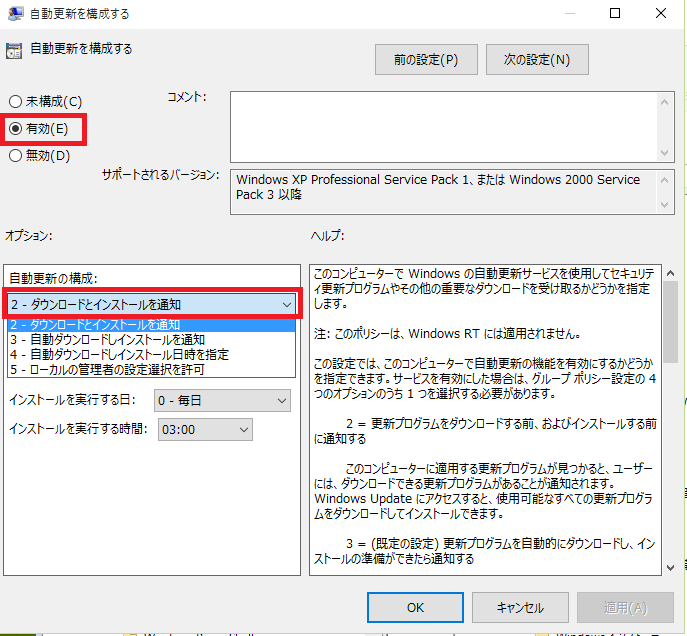Screen dimensions: 687x636
Task: Click the policy setting icon beside the heading
Action: click(x=14, y=50)
